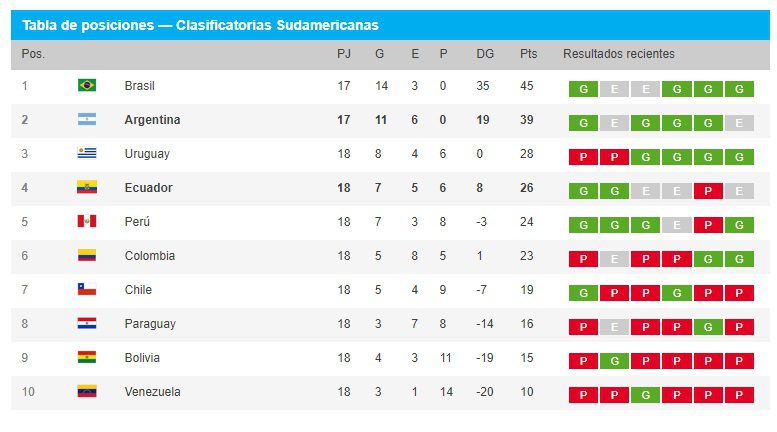Screen dimensions: 777x432
Task: Click the Chile flag icon
Action: click(87, 290)
